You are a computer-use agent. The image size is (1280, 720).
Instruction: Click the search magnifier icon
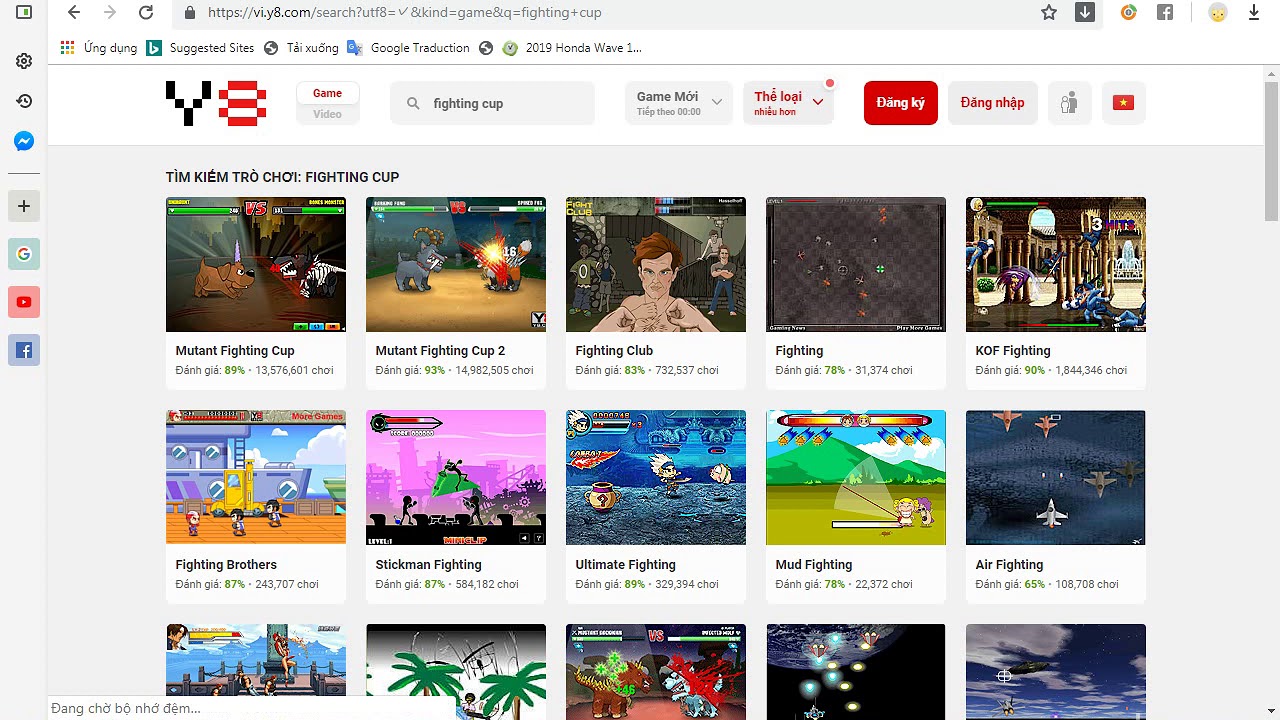[413, 103]
